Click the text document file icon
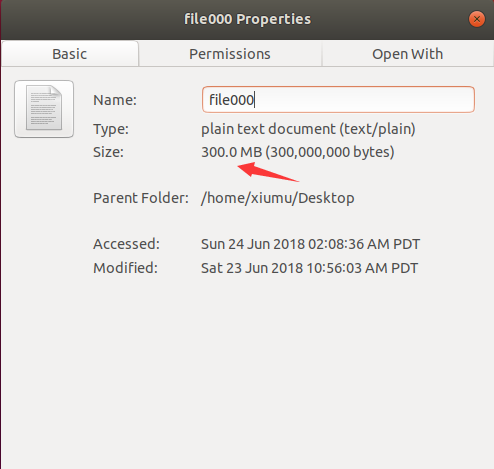This screenshot has width=494, height=469. 44,109
